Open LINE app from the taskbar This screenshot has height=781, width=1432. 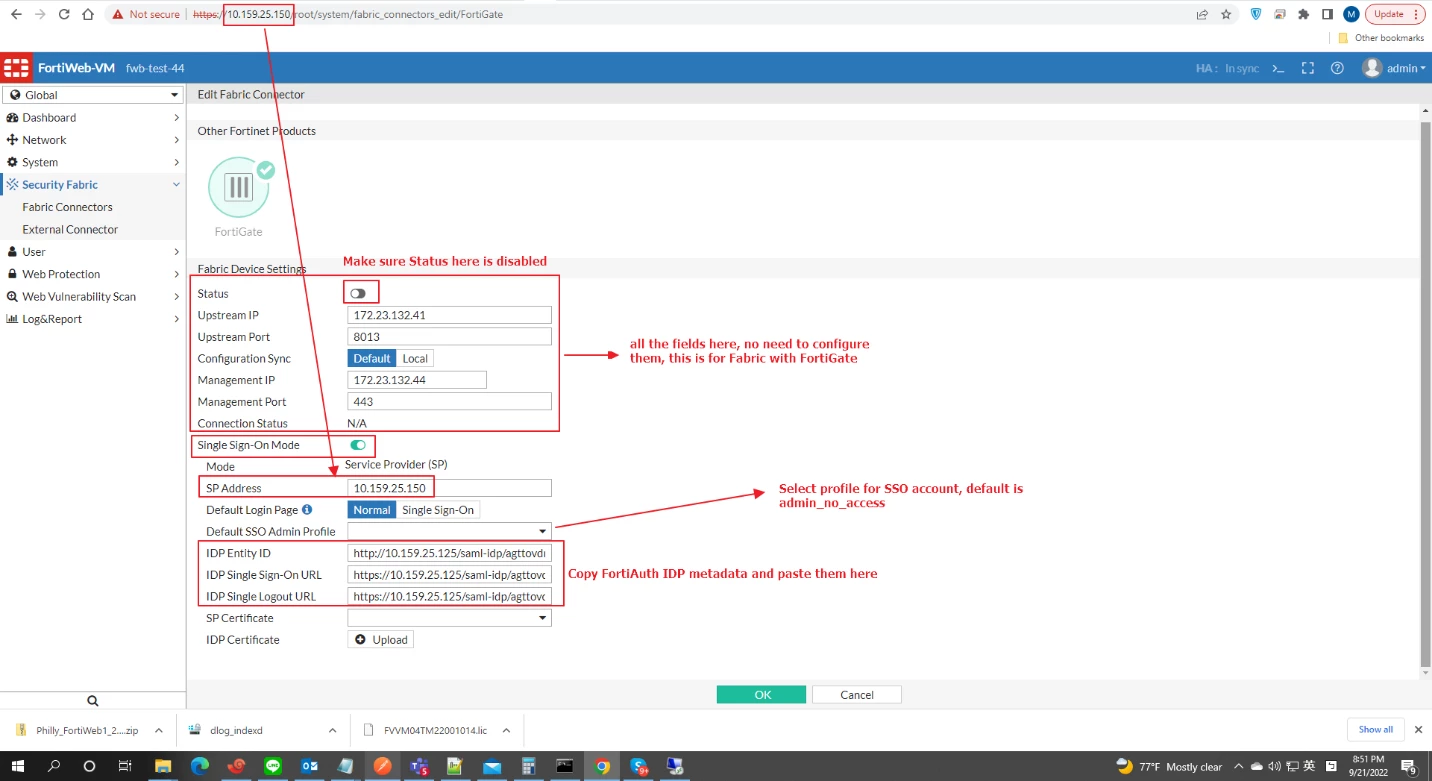pyautogui.click(x=273, y=766)
